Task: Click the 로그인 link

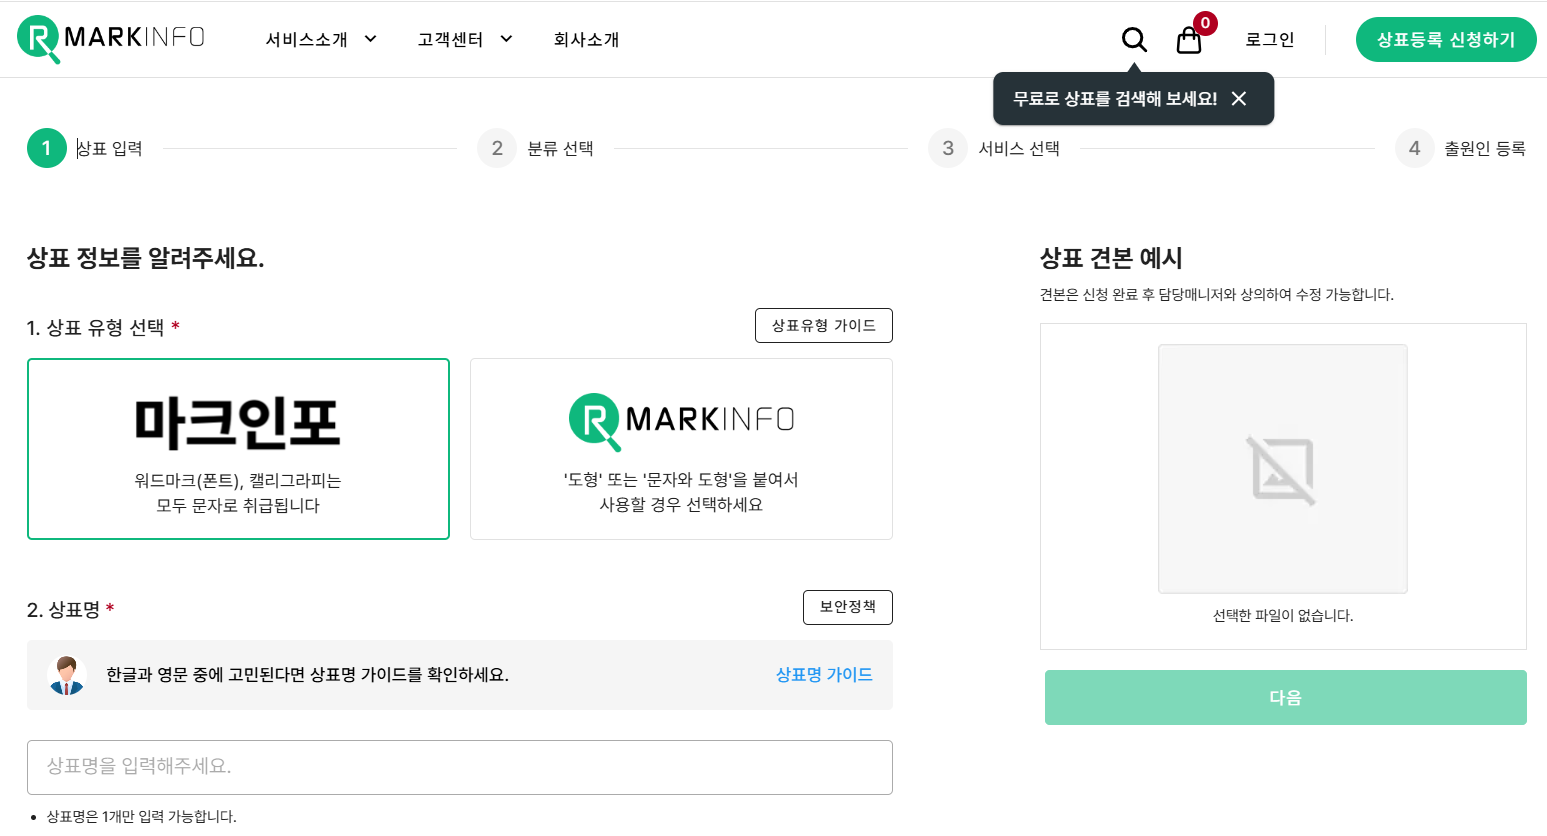Action: click(x=1270, y=40)
